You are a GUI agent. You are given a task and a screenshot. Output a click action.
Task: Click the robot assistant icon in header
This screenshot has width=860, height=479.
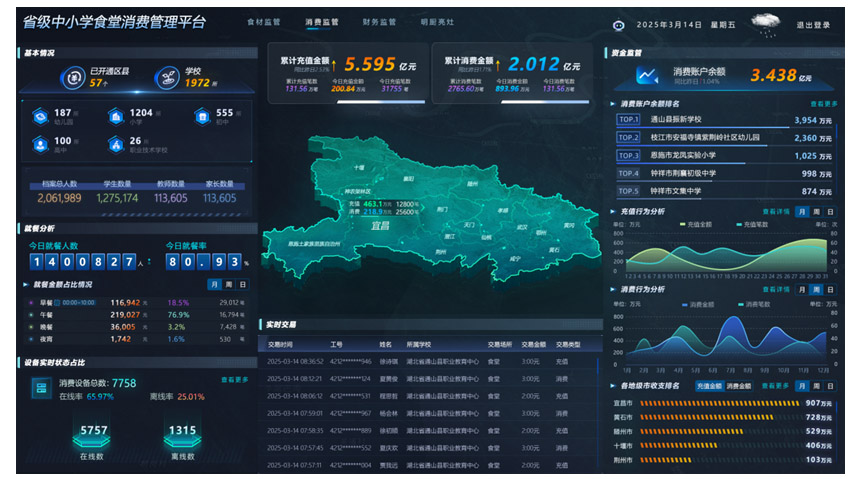[618, 25]
